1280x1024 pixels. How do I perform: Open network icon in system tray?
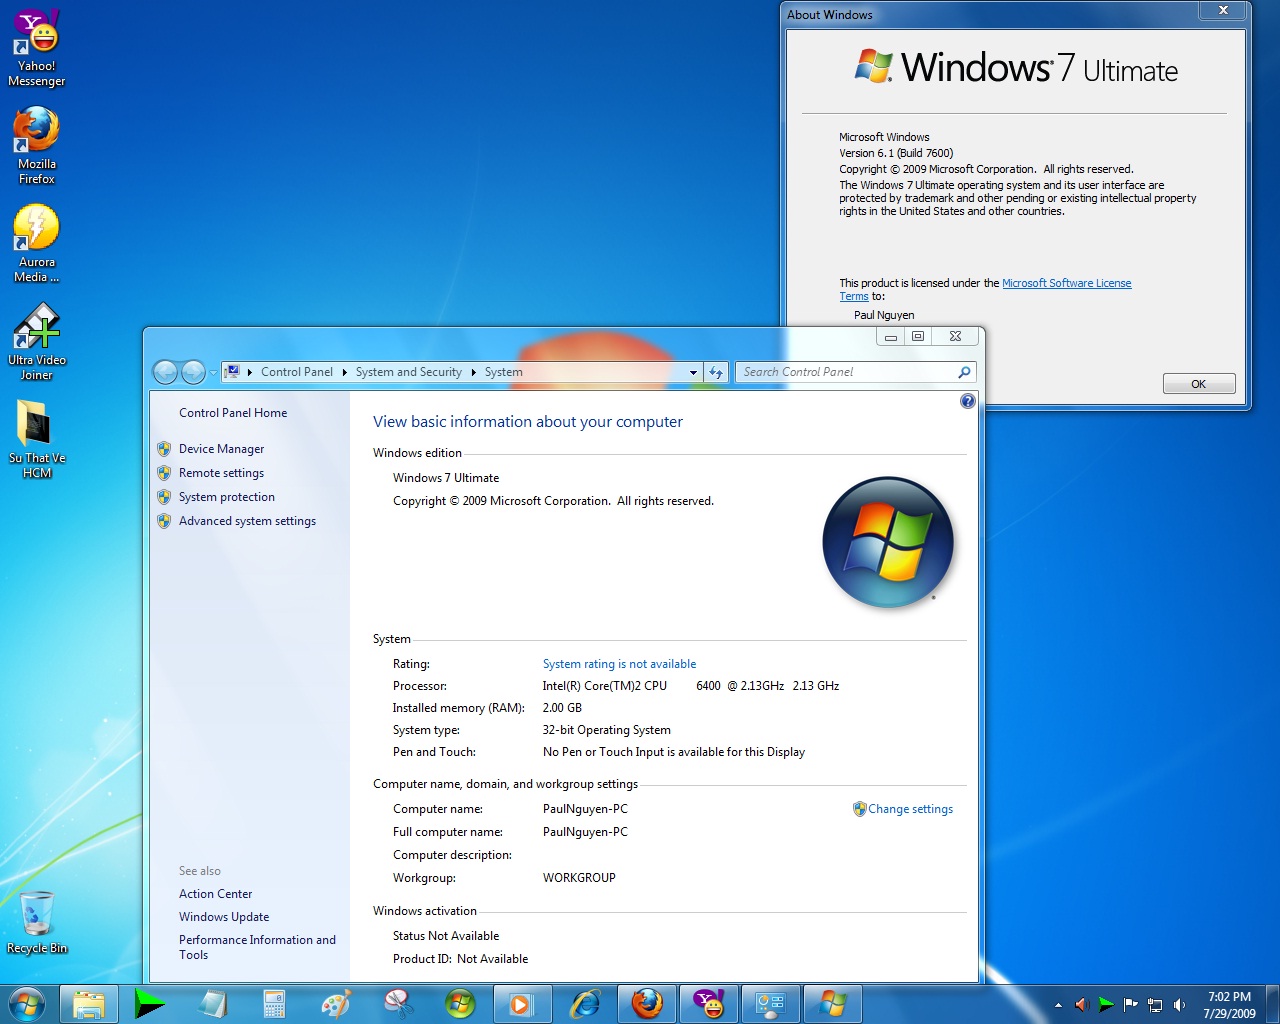click(x=1155, y=1004)
